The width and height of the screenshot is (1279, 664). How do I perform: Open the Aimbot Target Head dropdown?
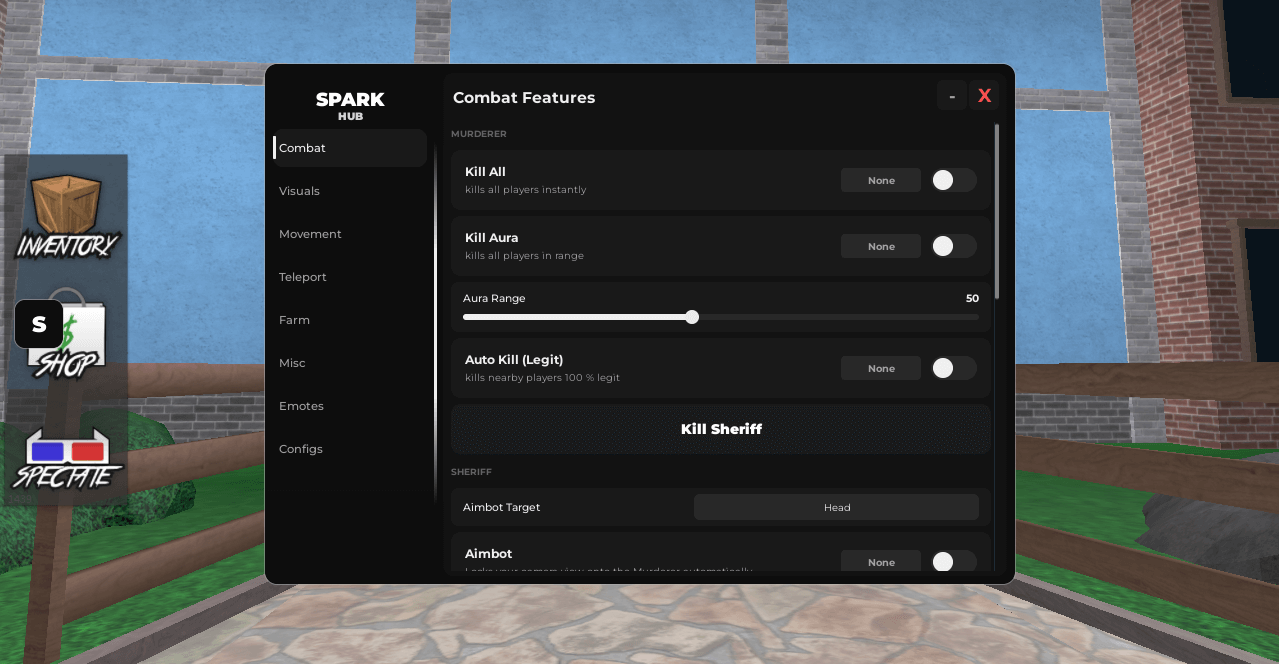tap(836, 507)
